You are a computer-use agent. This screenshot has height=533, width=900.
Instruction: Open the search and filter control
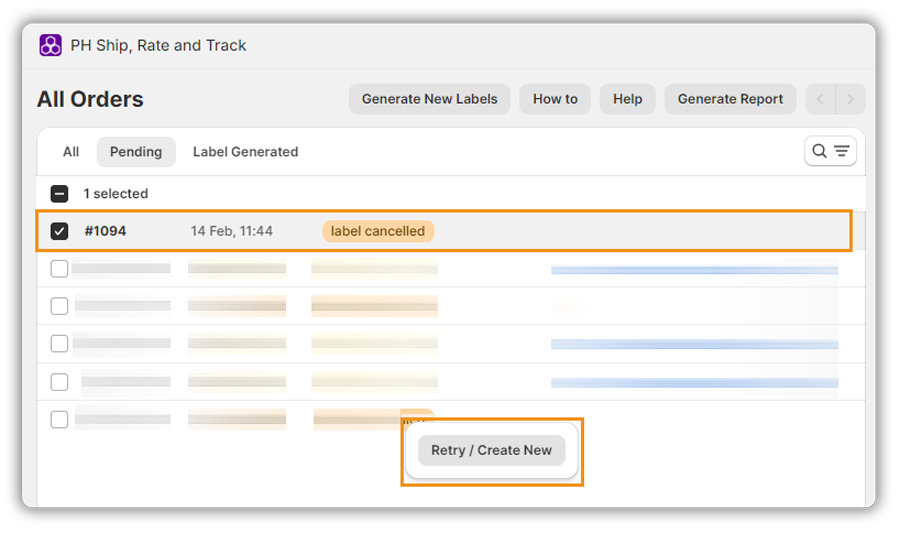(830, 151)
